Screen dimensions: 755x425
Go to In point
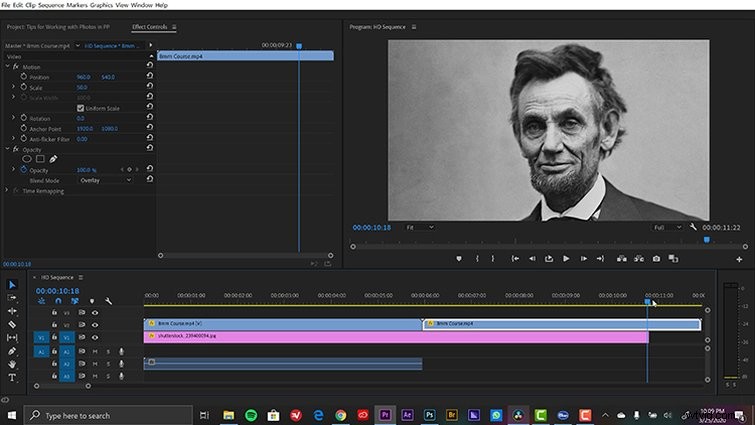[515, 258]
